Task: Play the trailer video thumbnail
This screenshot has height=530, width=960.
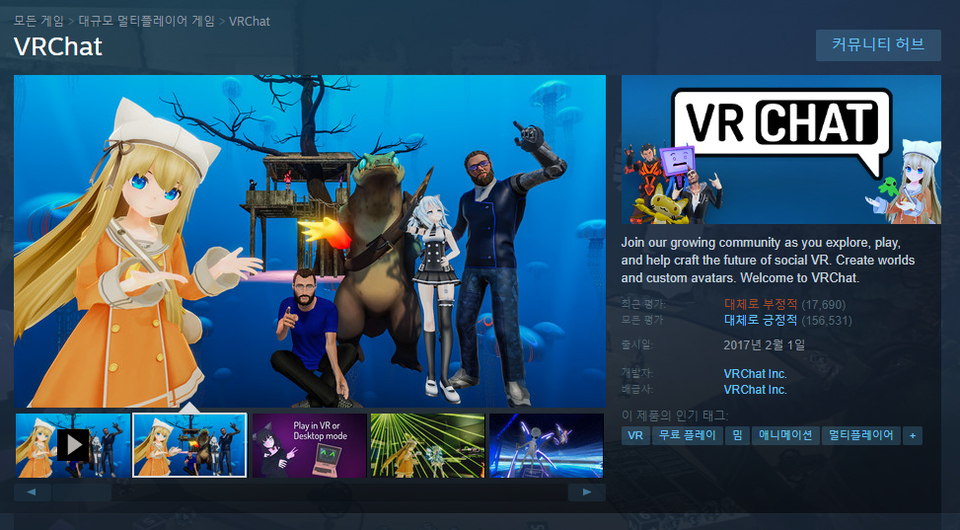Action: coord(72,445)
